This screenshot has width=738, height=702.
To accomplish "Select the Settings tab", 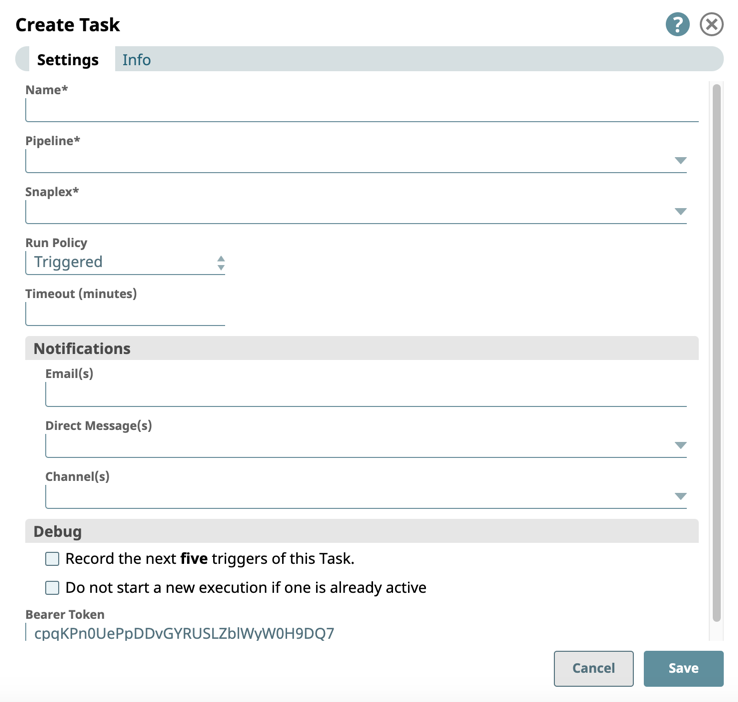I will coord(67,60).
